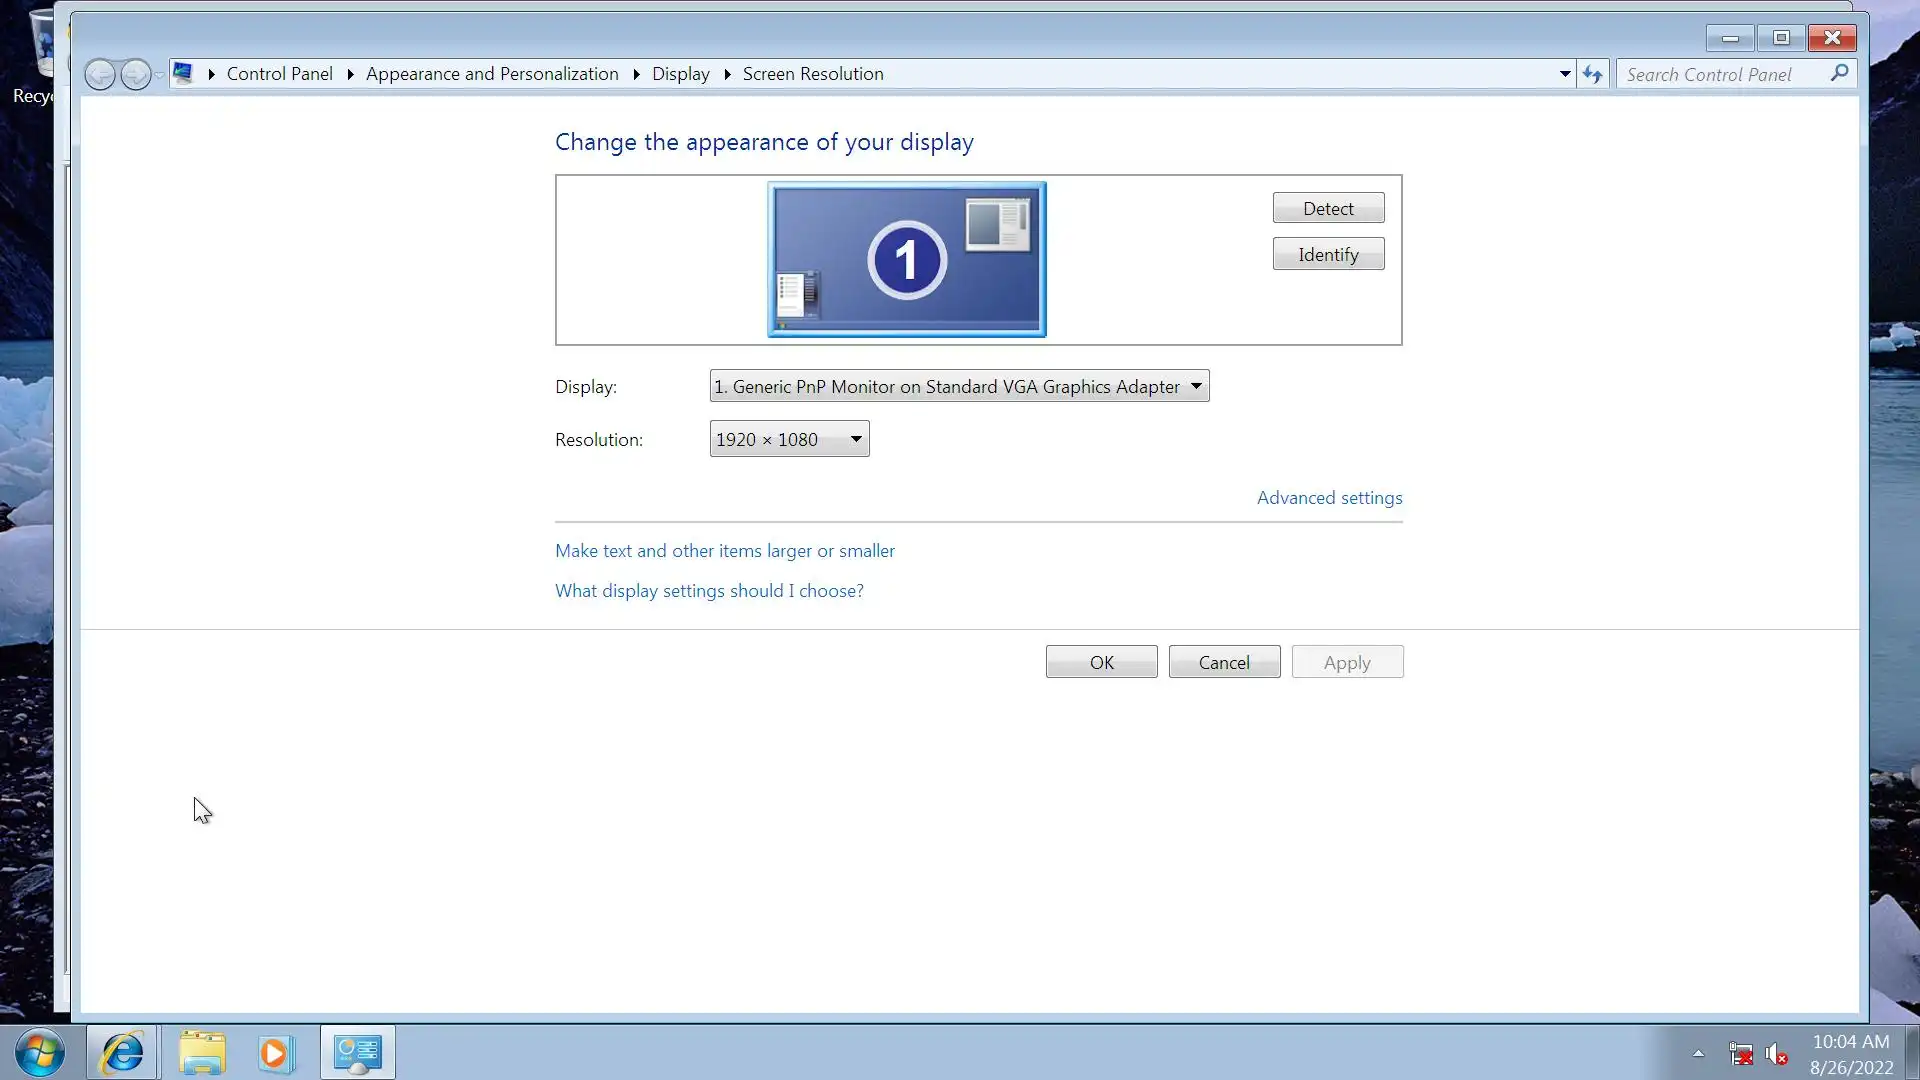
Task: Expand the address bar history dropdown
Action: (1565, 74)
